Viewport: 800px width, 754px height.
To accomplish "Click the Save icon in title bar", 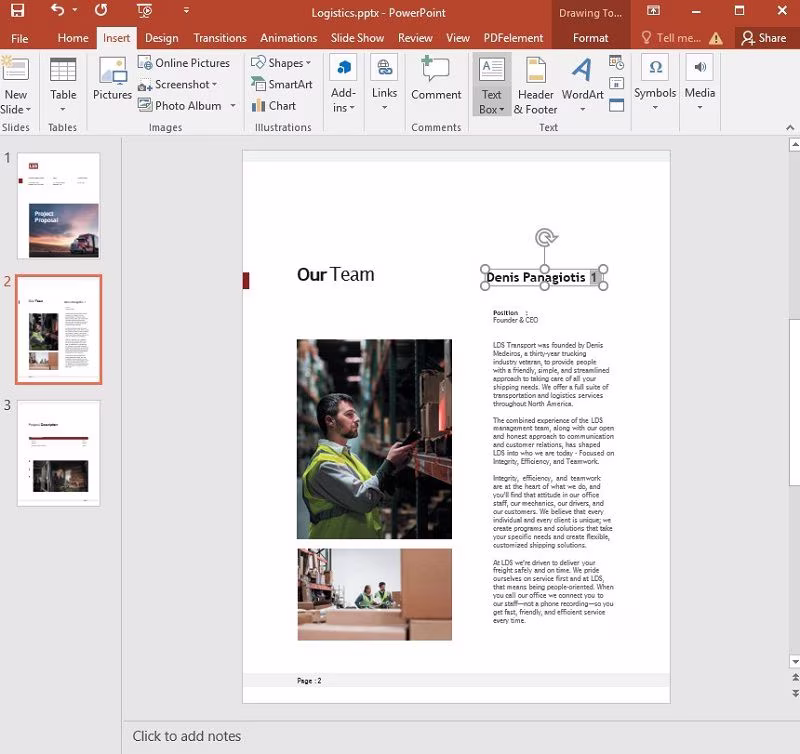I will (x=17, y=11).
